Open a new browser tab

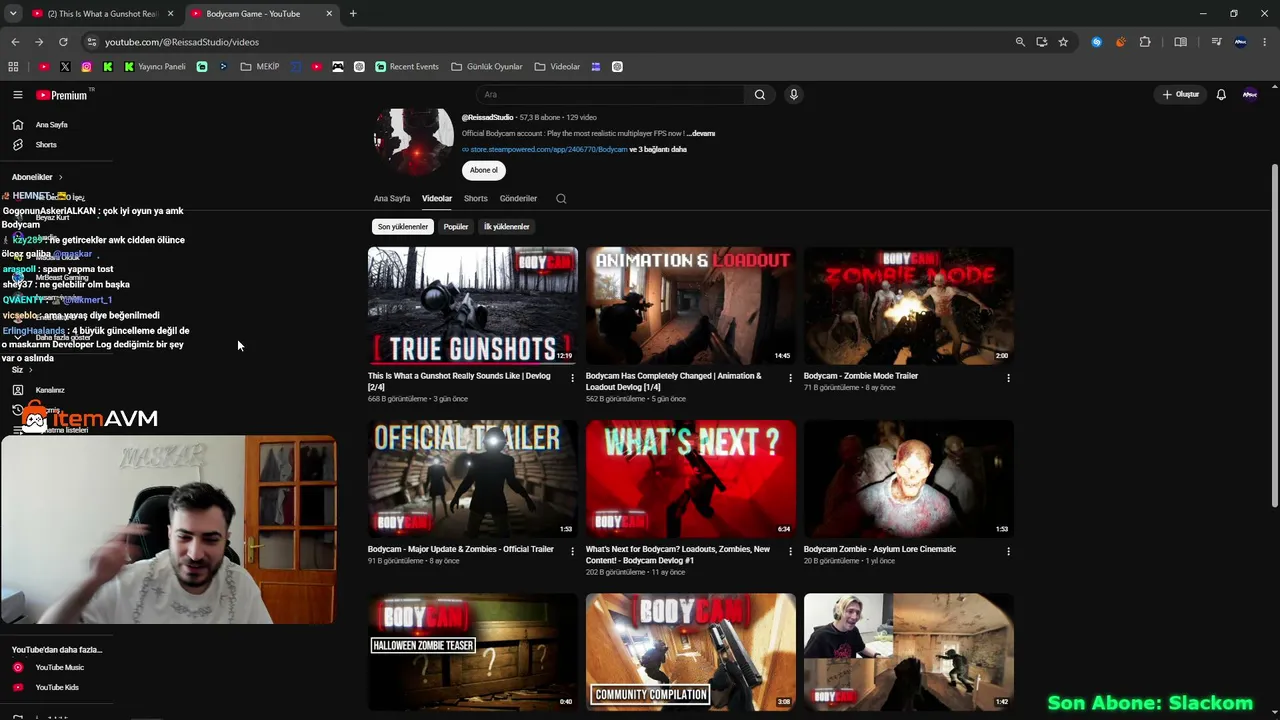point(353,14)
